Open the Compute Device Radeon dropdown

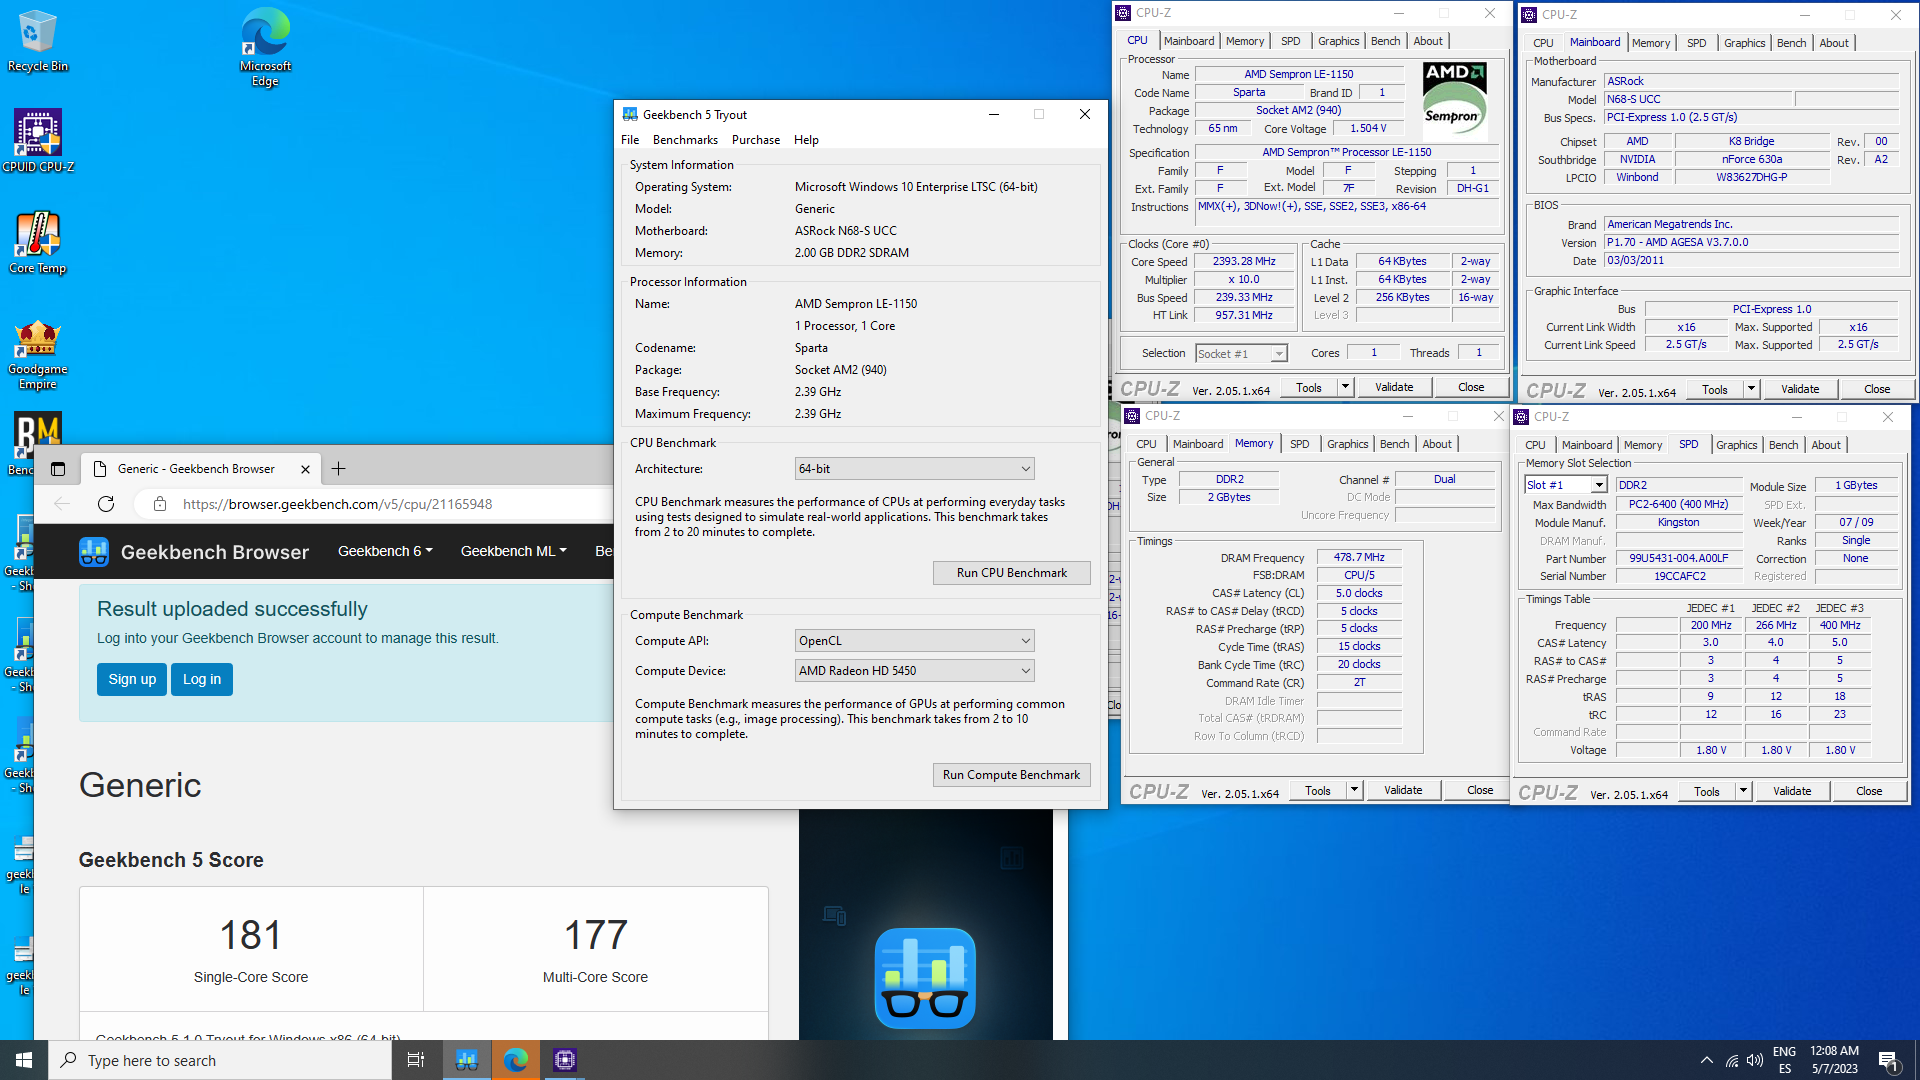pos(914,671)
